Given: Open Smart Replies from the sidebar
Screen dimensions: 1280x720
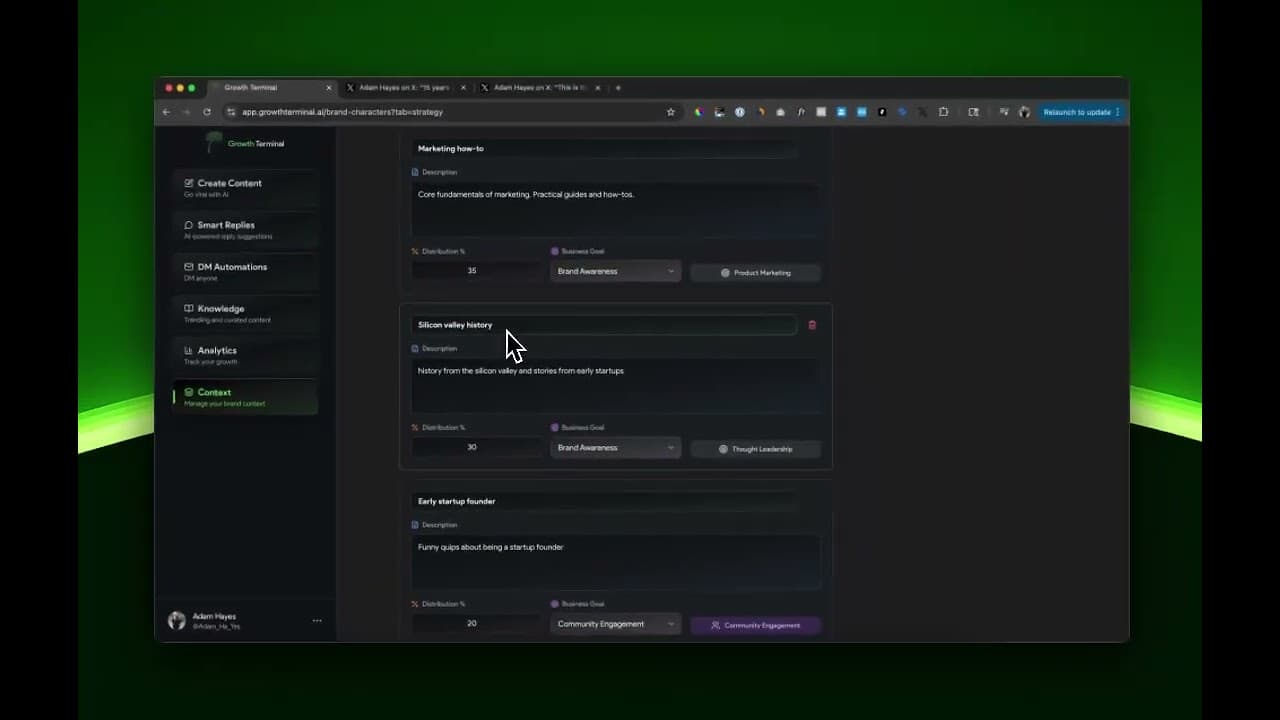Looking at the screenshot, I should (x=188, y=225).
